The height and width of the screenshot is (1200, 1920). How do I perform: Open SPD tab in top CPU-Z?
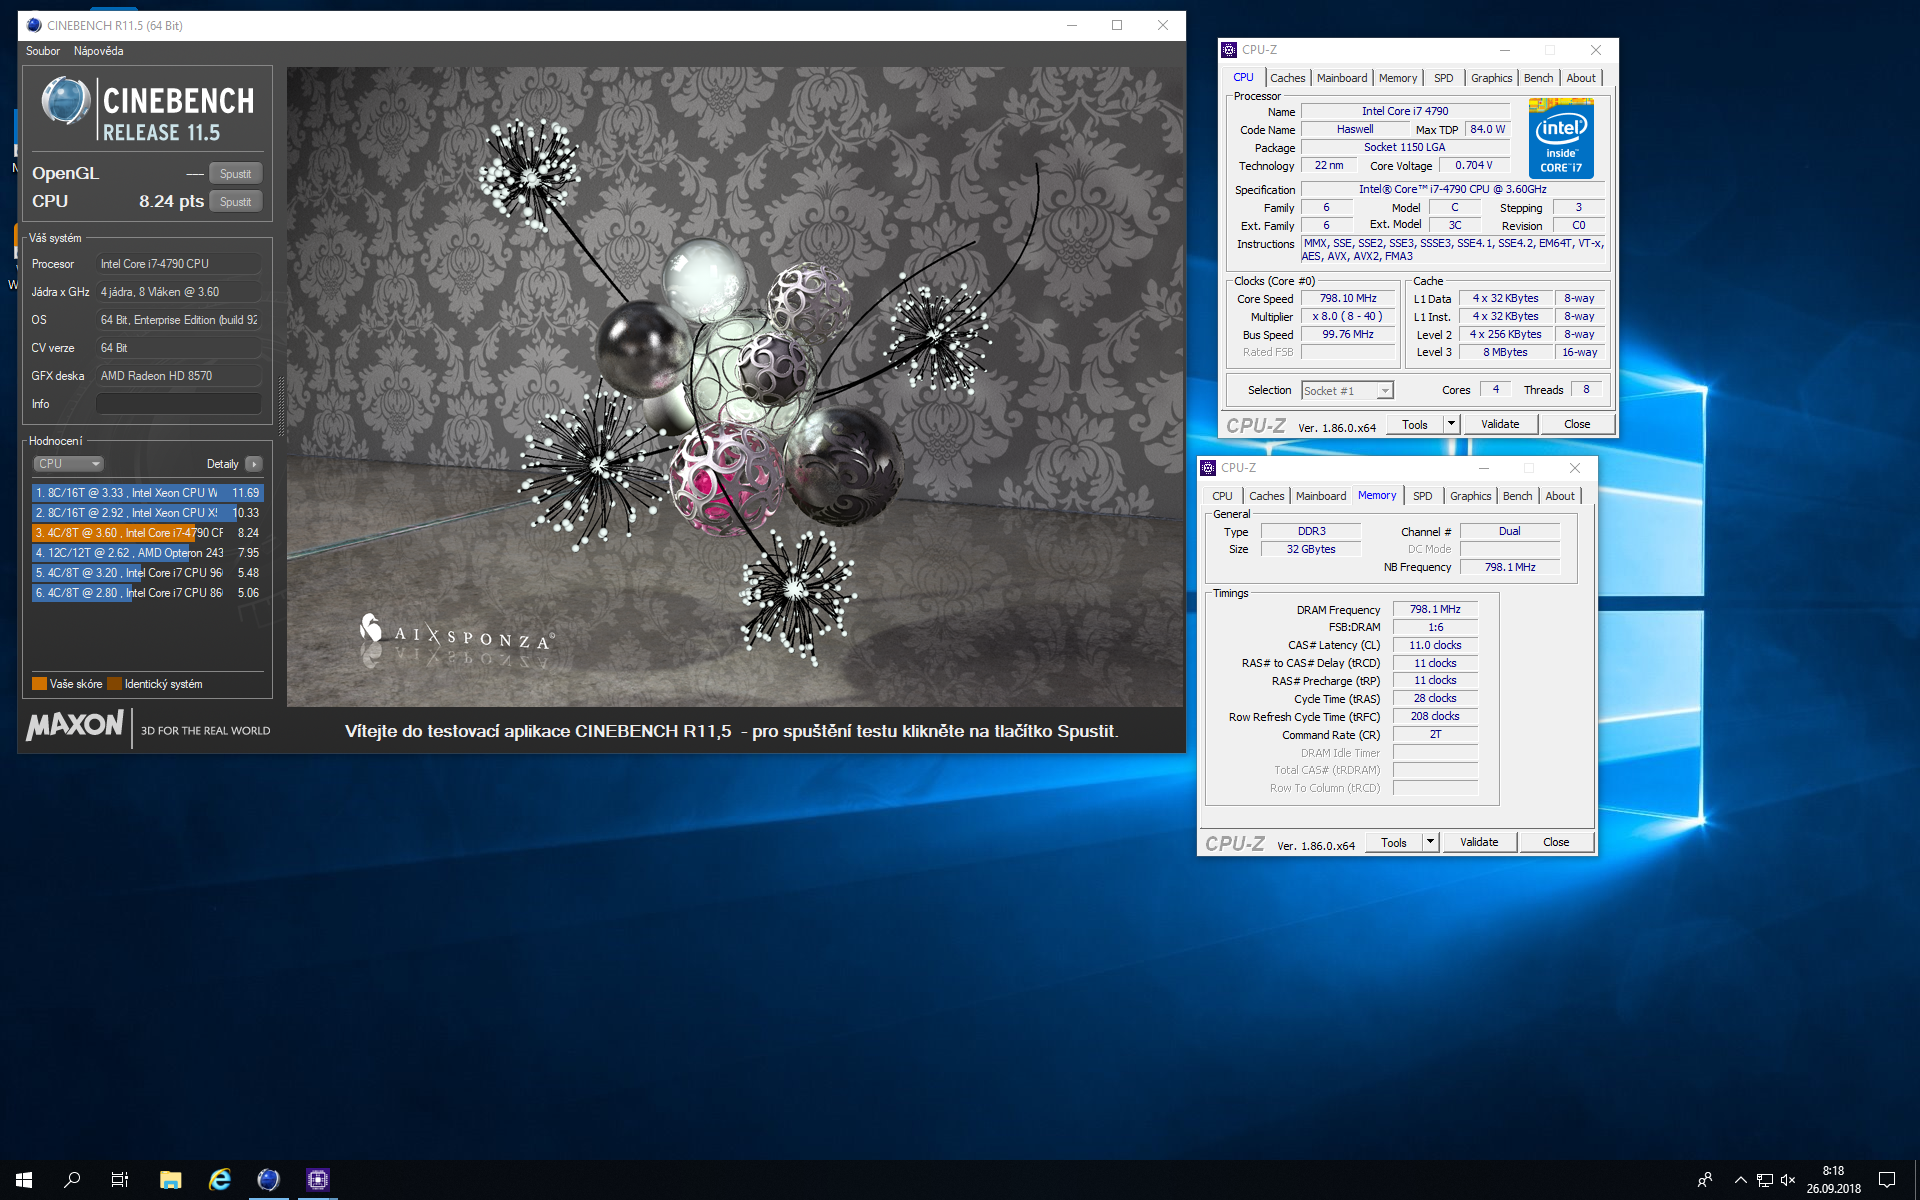1443,78
